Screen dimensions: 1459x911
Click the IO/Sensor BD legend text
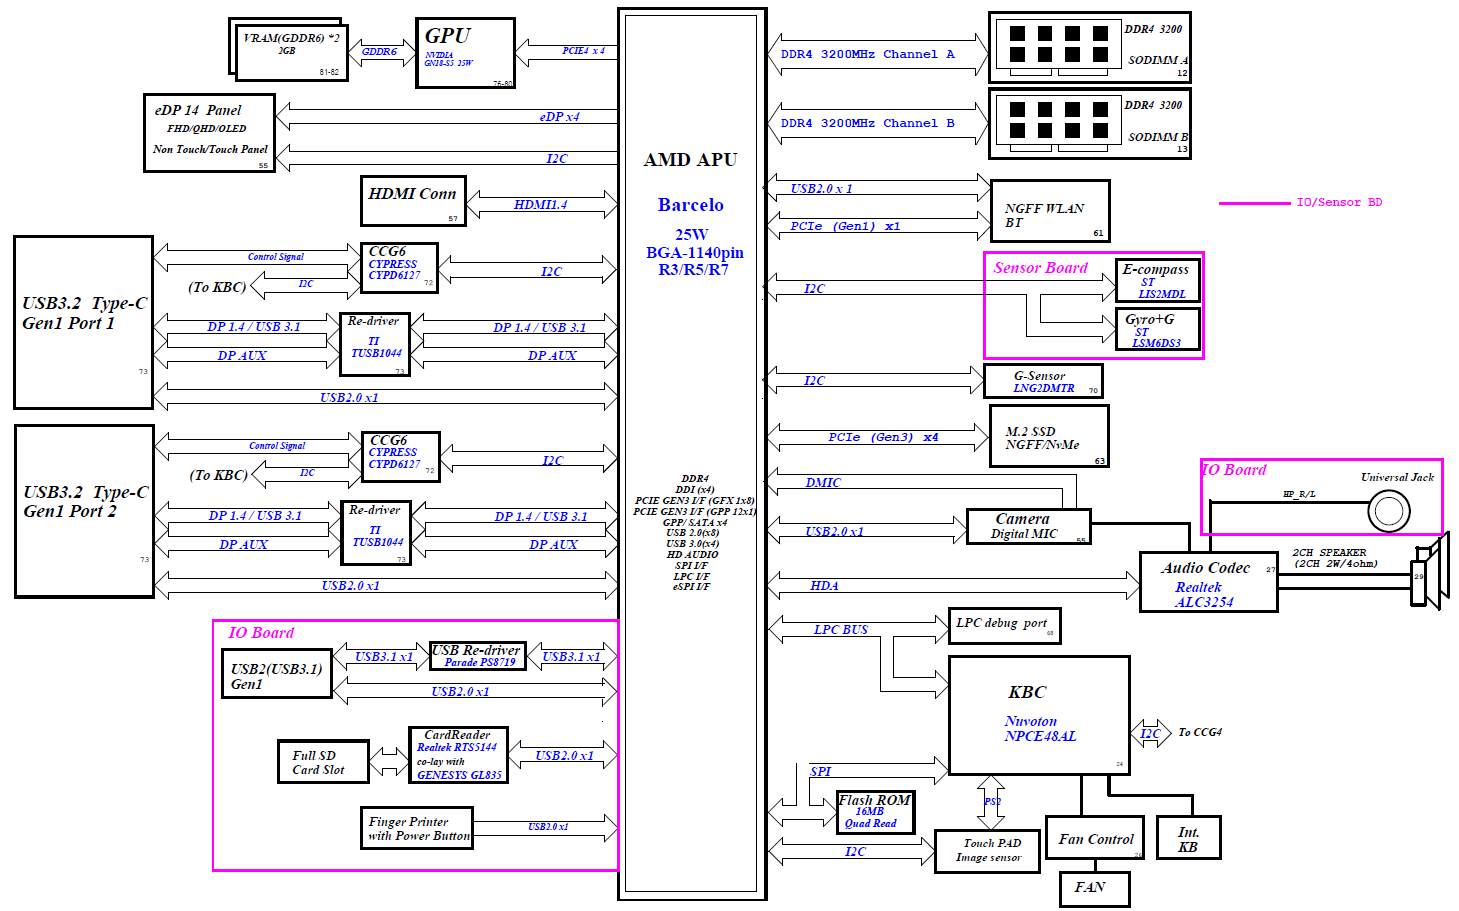pyautogui.click(x=1339, y=202)
